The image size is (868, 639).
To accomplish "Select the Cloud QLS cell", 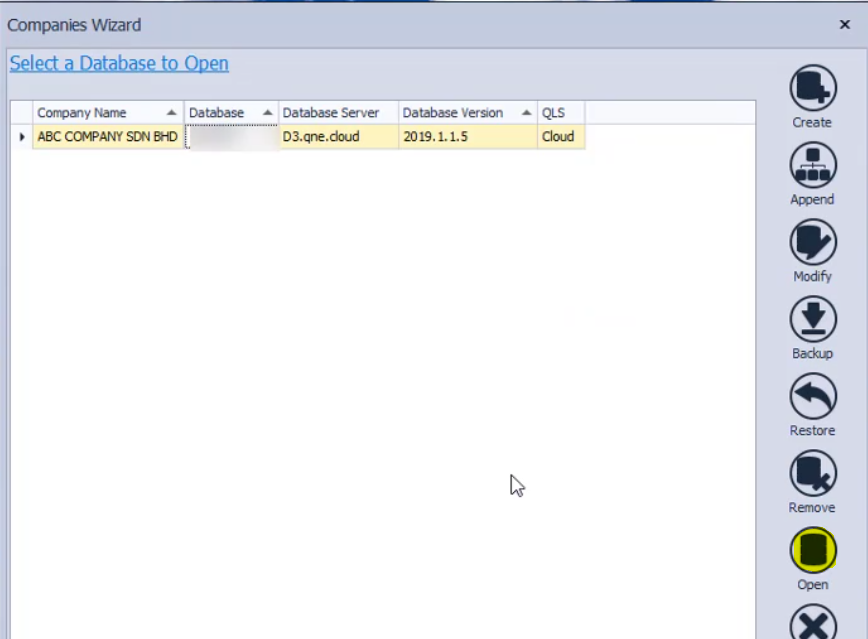I will (561, 136).
